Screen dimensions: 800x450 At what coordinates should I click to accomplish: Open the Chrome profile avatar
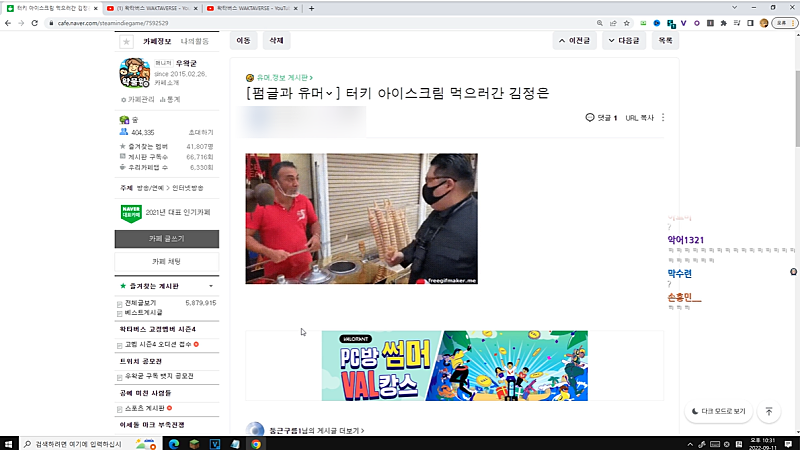click(x=764, y=23)
